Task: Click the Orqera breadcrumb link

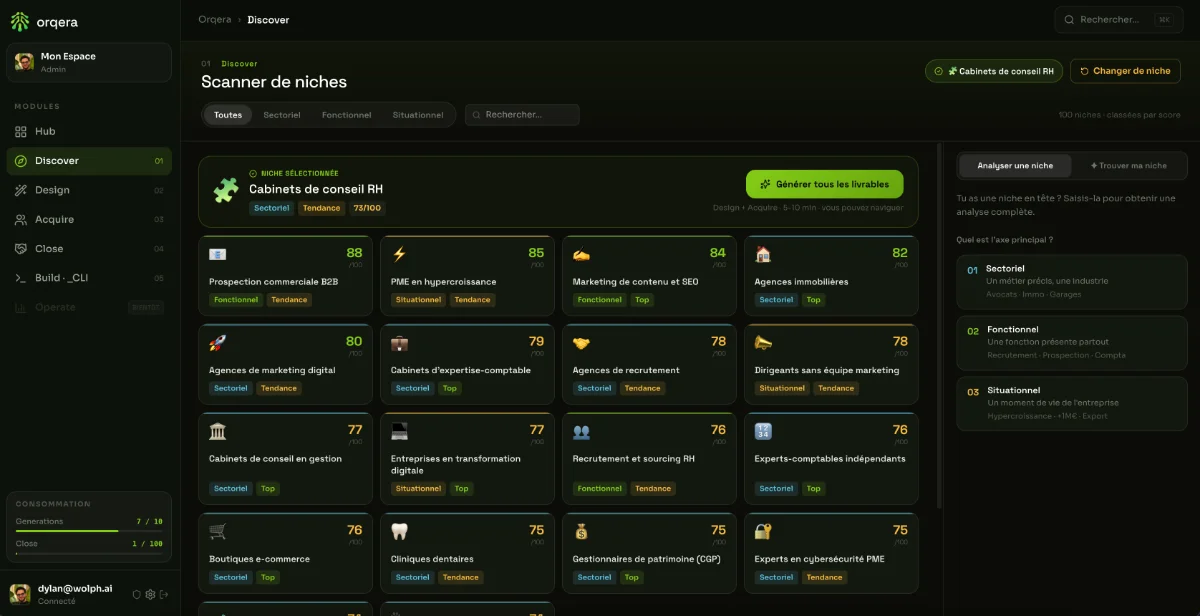Action: (x=215, y=19)
